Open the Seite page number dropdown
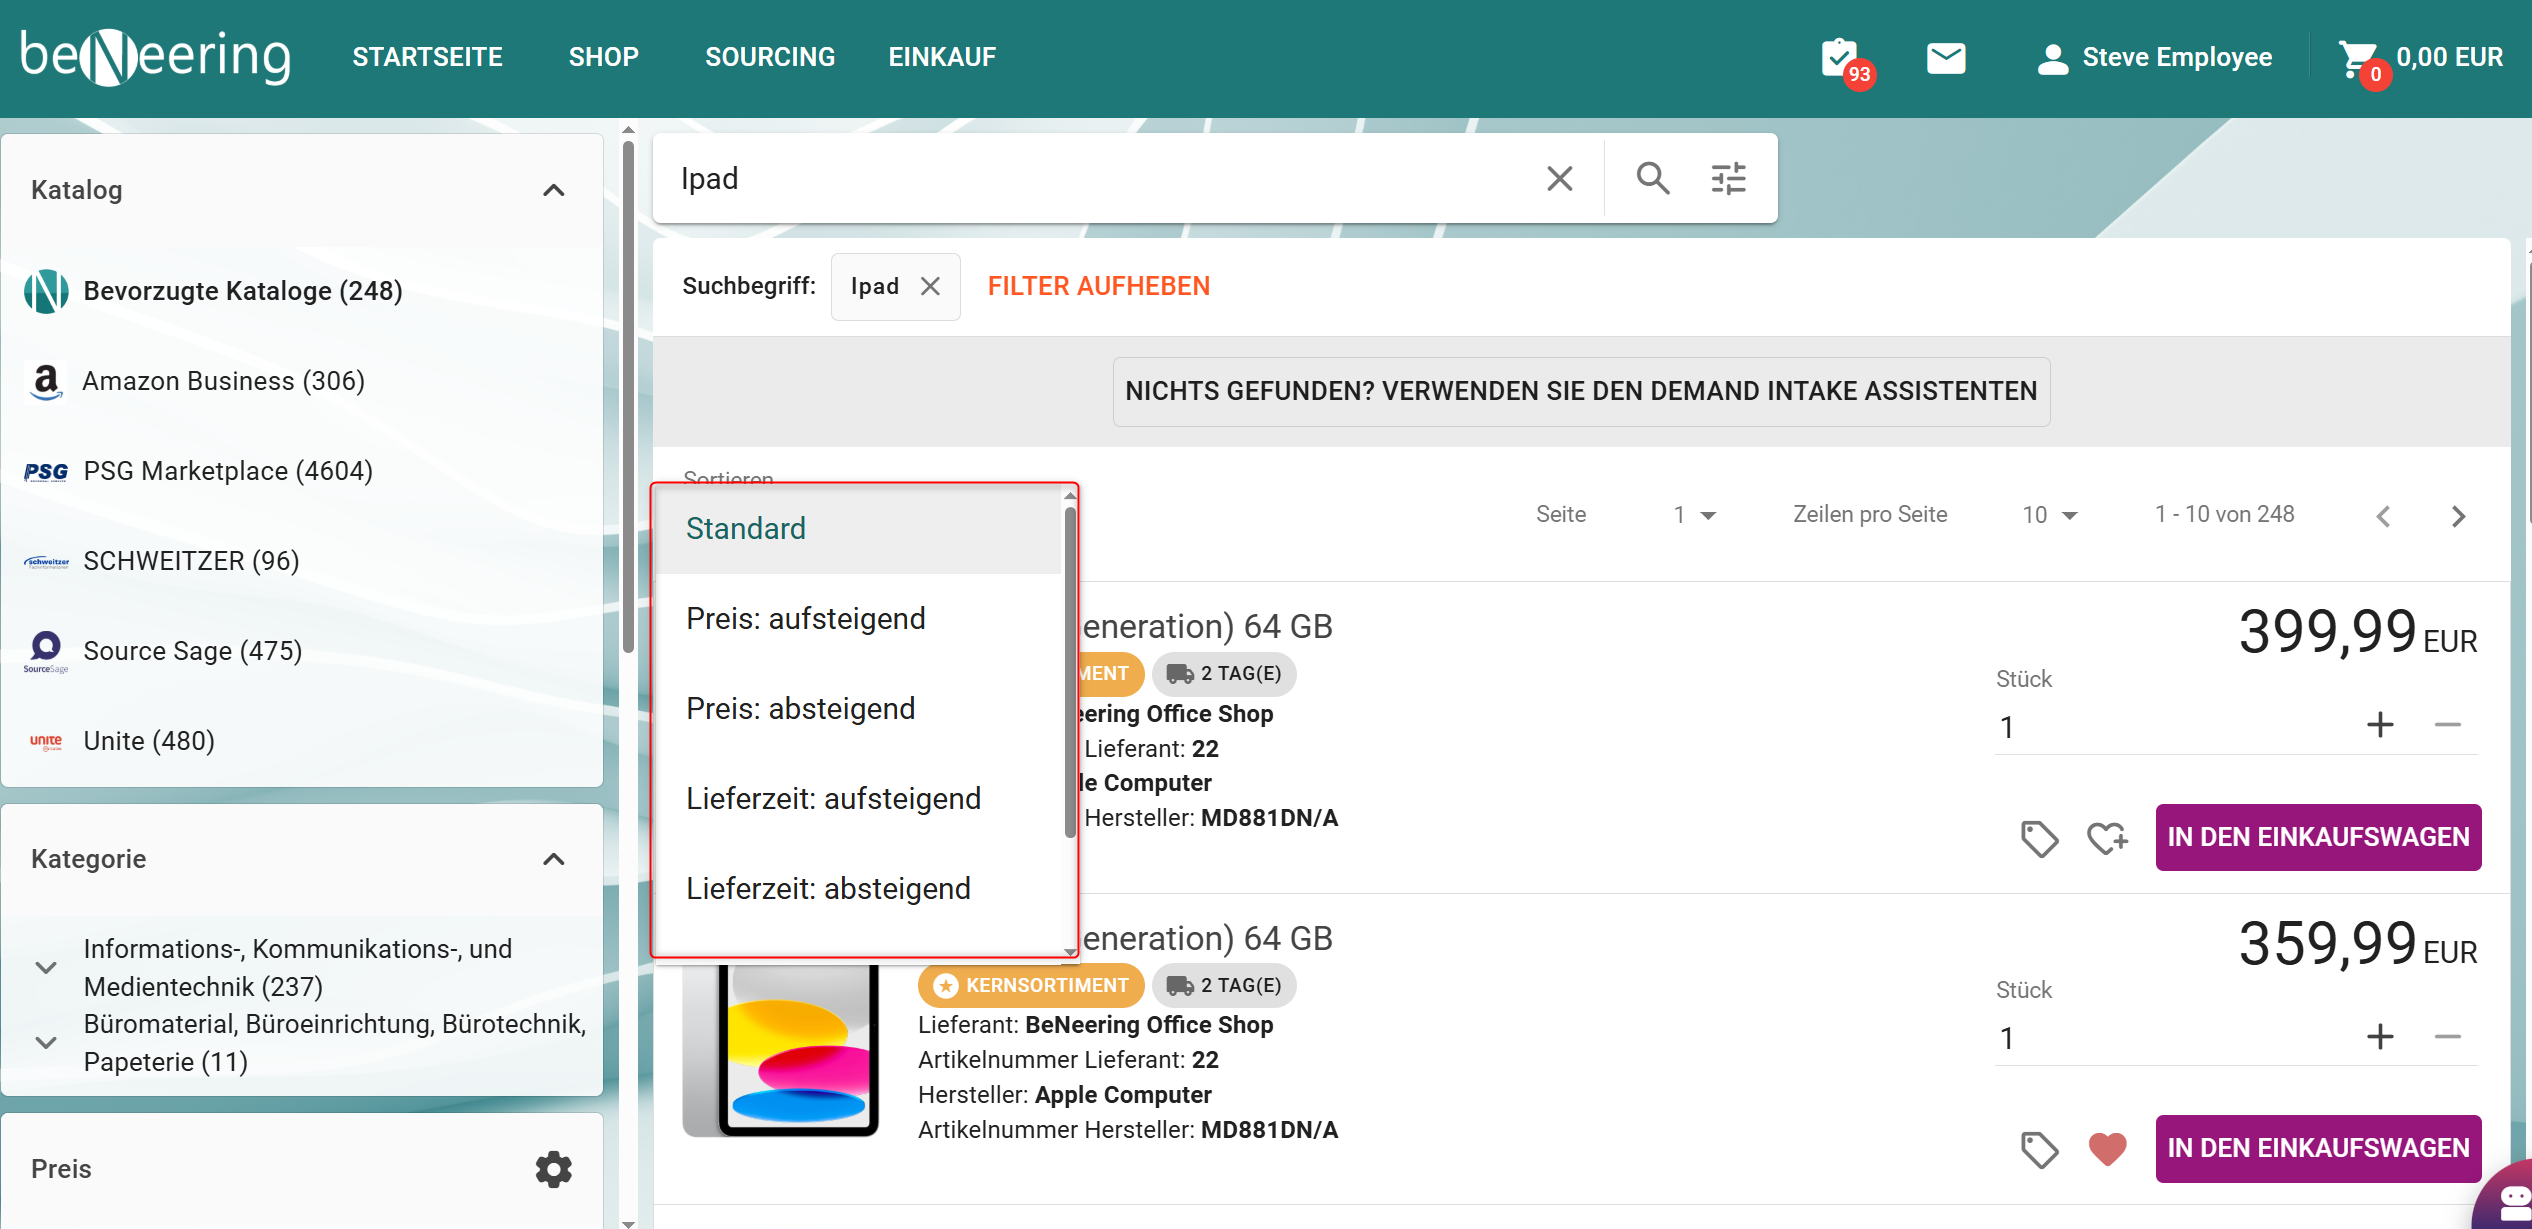The width and height of the screenshot is (2532, 1229). (1694, 515)
